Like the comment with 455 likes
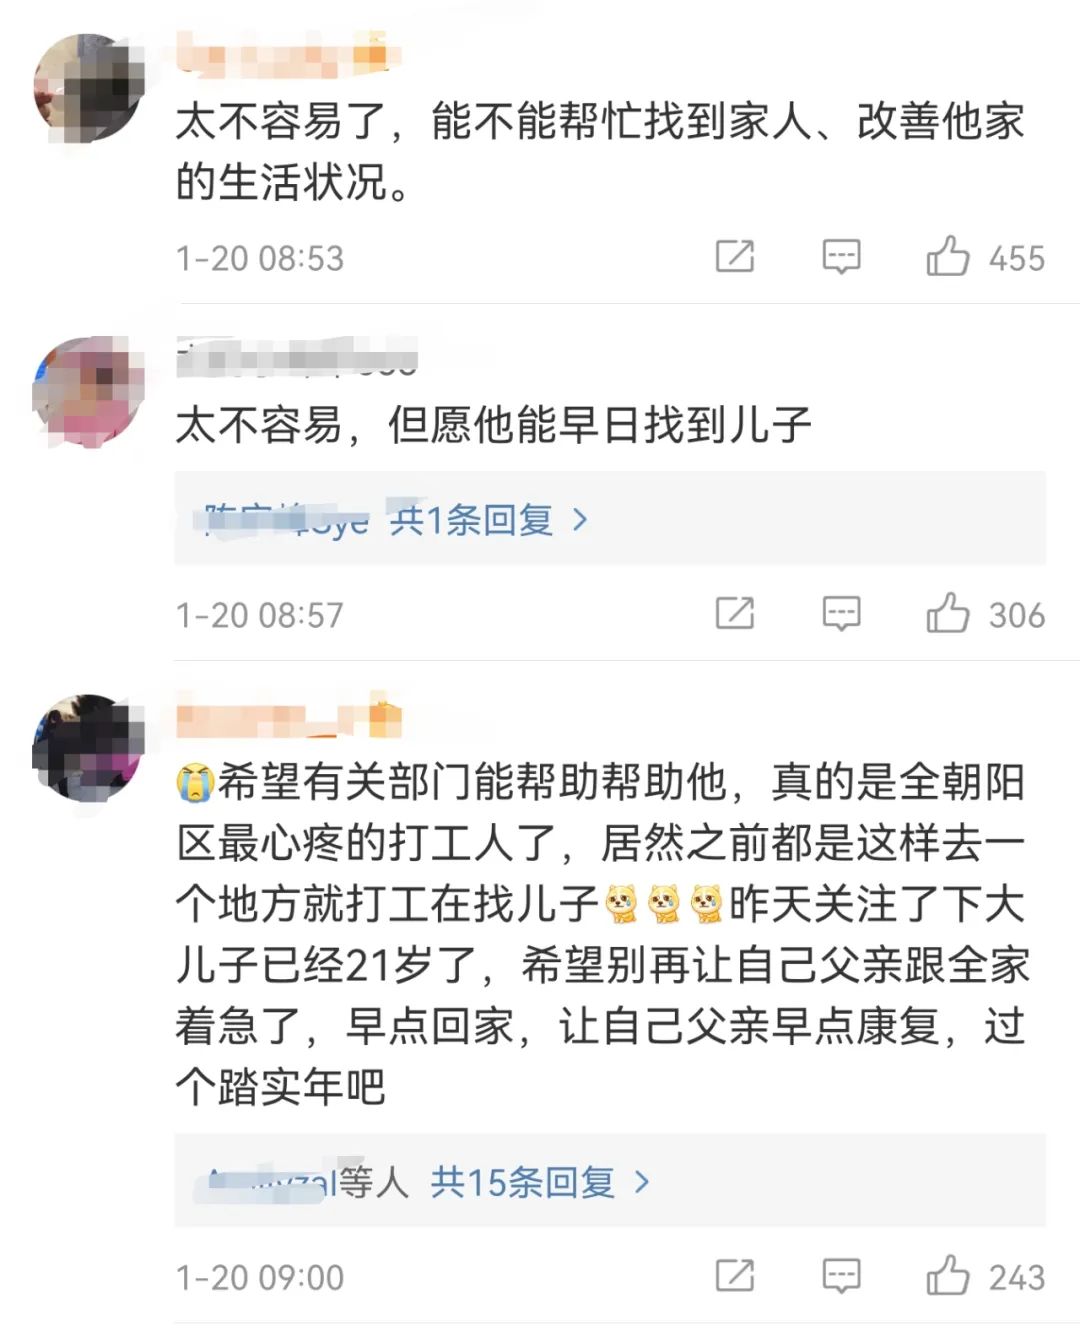Screen dimensions: 1080x1337 pyautogui.click(x=948, y=256)
